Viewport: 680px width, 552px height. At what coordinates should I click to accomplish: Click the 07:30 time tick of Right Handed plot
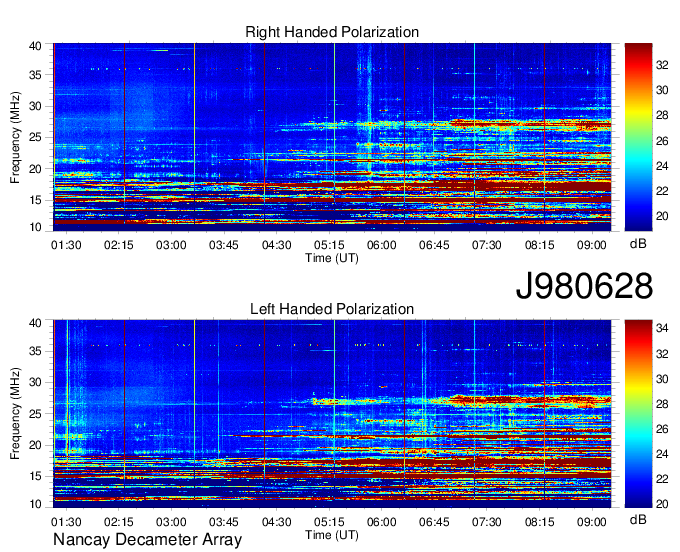click(487, 245)
